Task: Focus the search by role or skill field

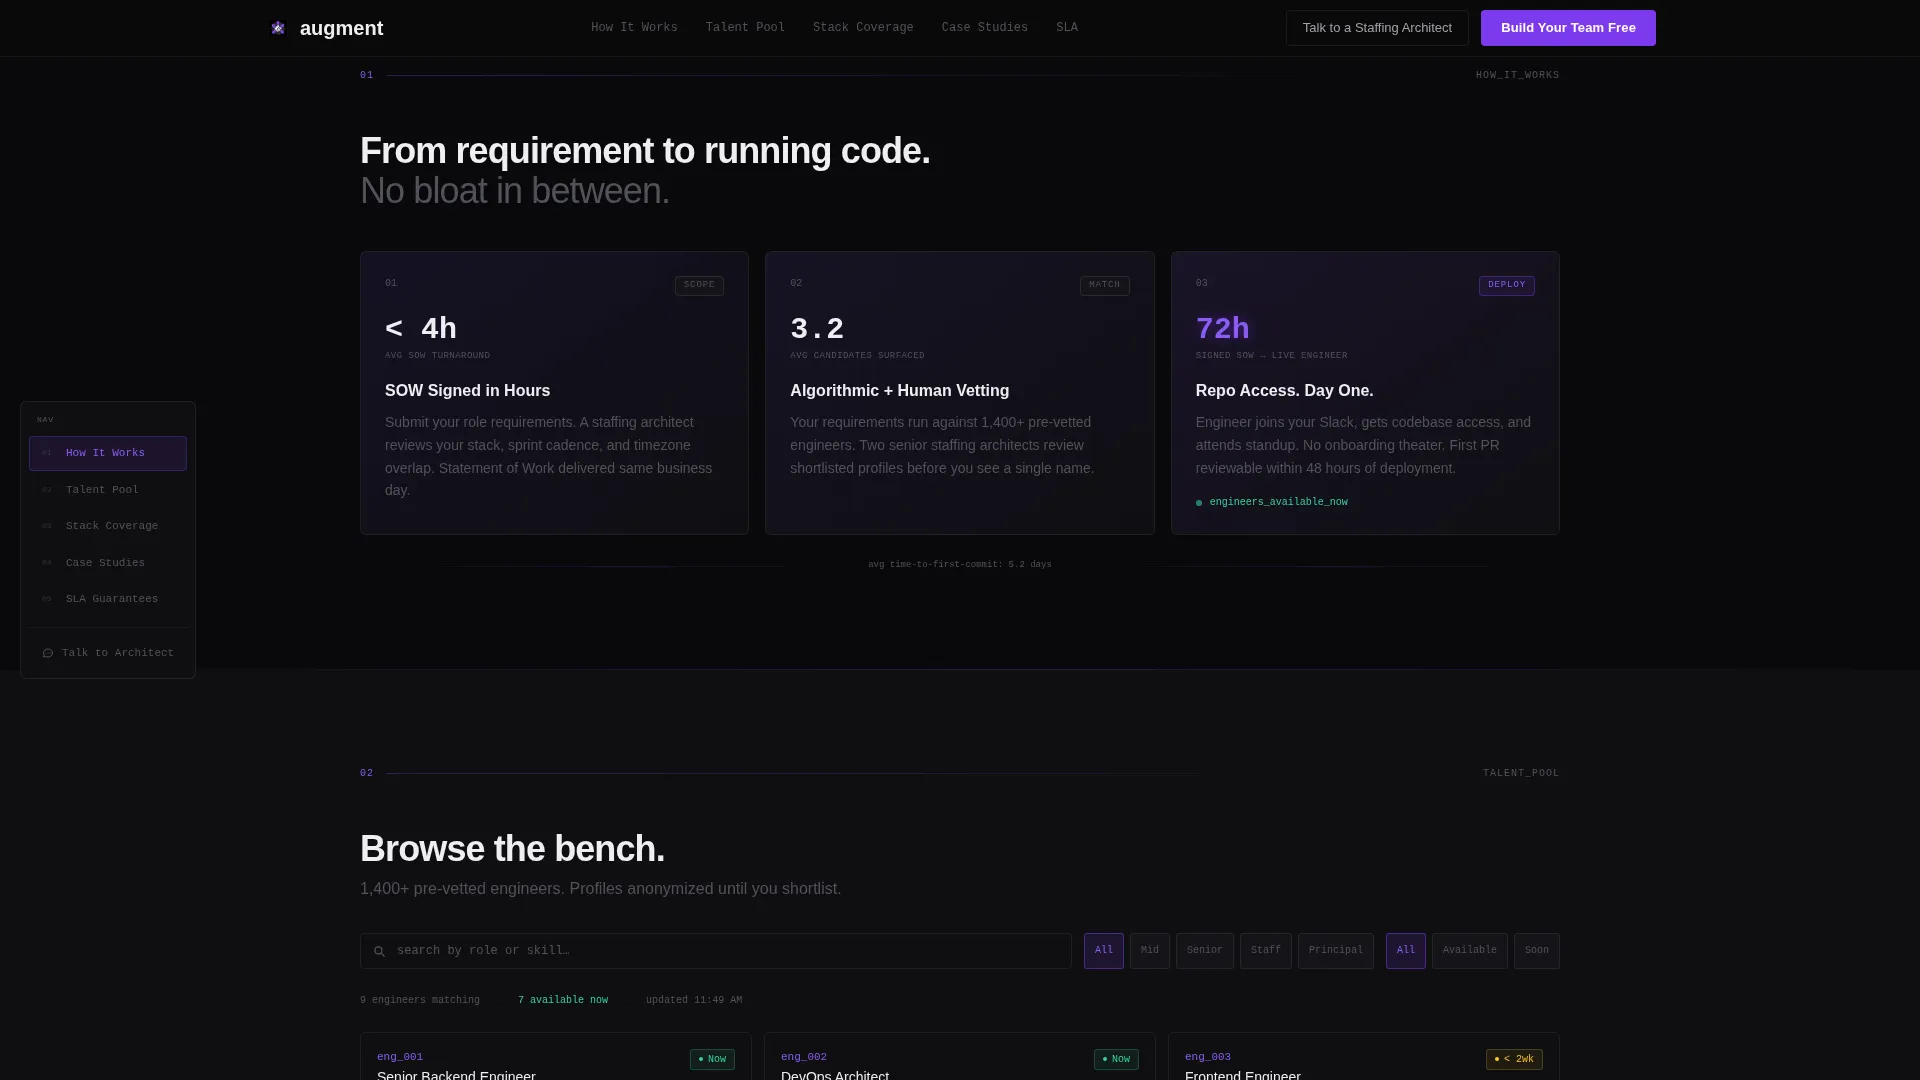Action: coord(716,951)
